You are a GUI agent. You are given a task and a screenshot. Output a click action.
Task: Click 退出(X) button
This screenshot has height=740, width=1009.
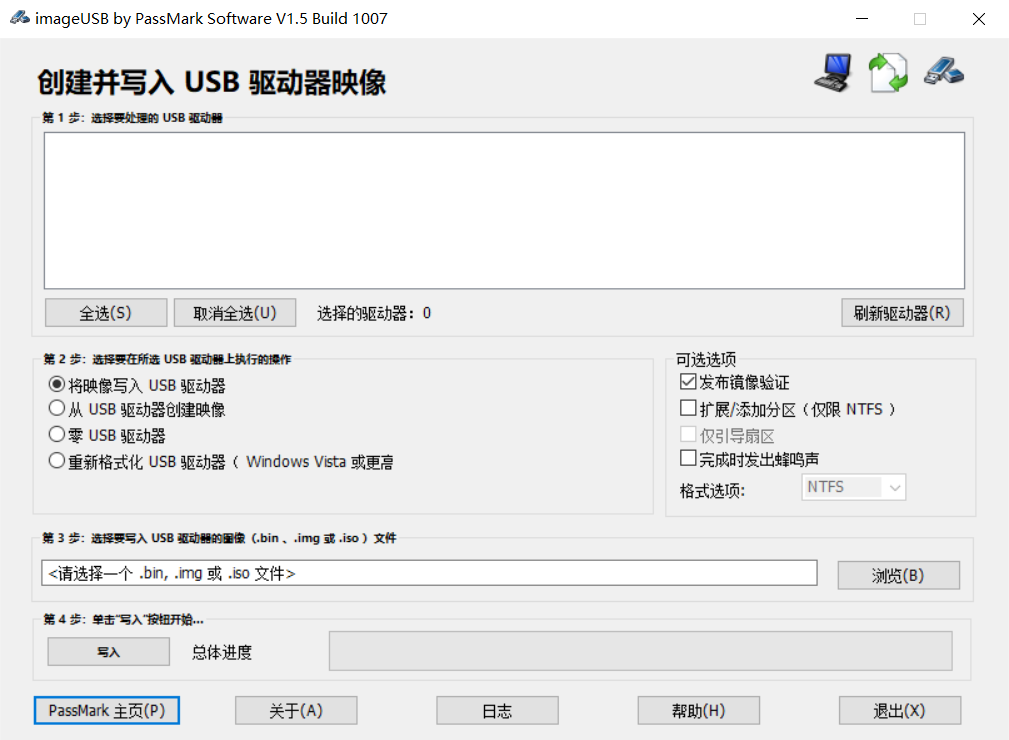click(900, 710)
